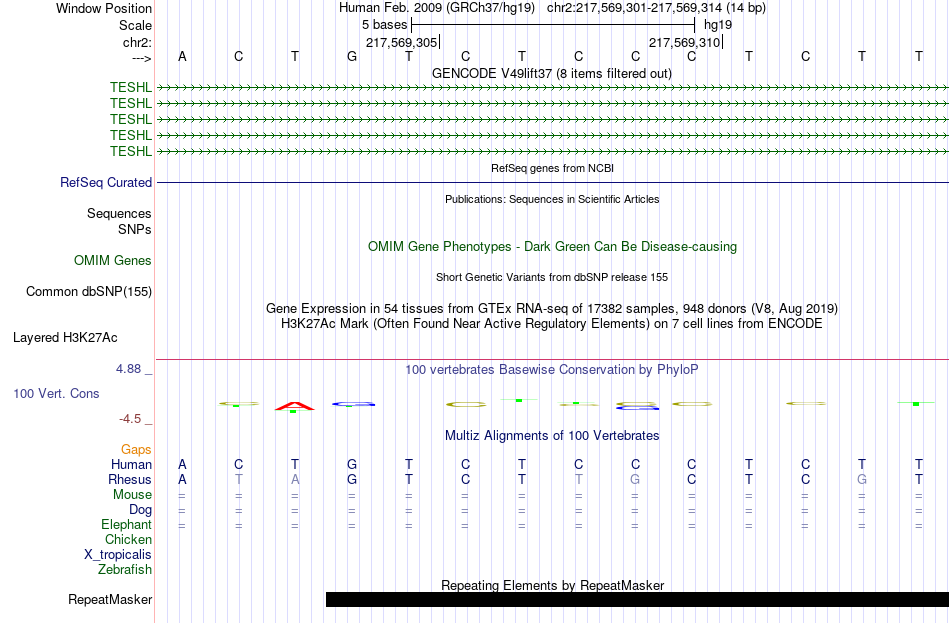Click the OMIM Genes track label
The image size is (950, 623).
tap(113, 261)
